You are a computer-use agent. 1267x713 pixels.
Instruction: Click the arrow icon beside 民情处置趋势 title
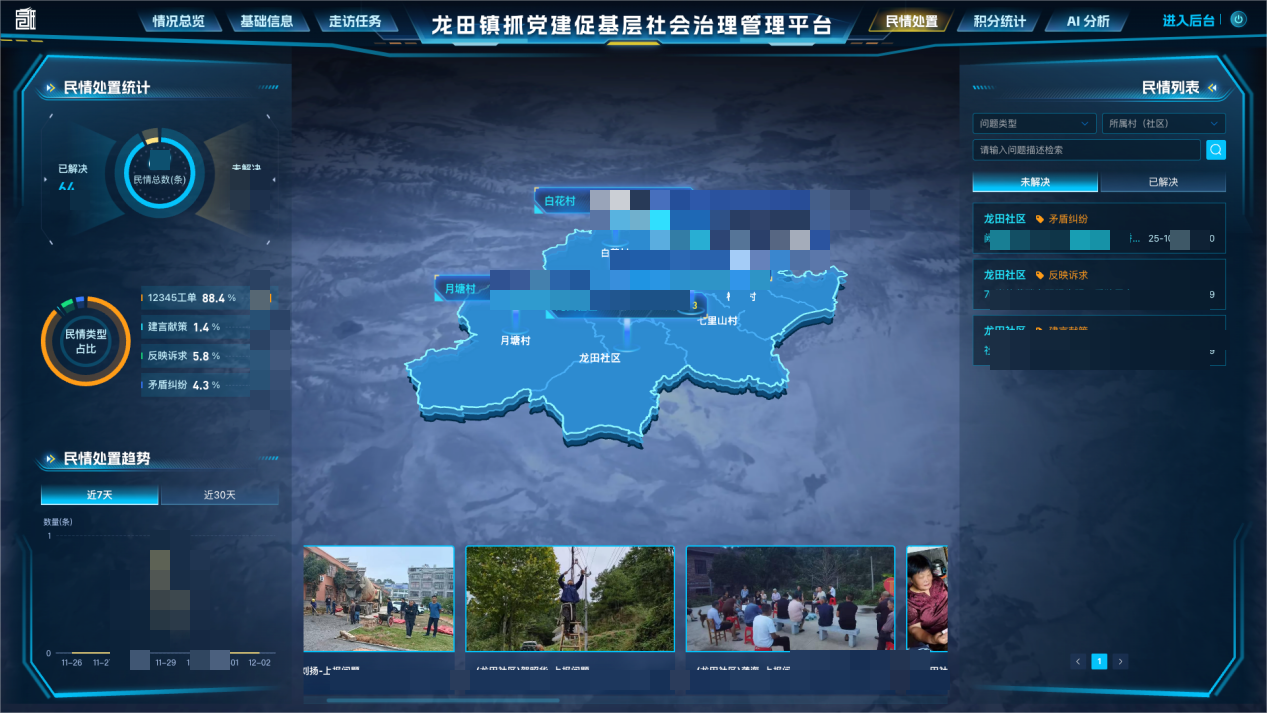click(x=49, y=459)
